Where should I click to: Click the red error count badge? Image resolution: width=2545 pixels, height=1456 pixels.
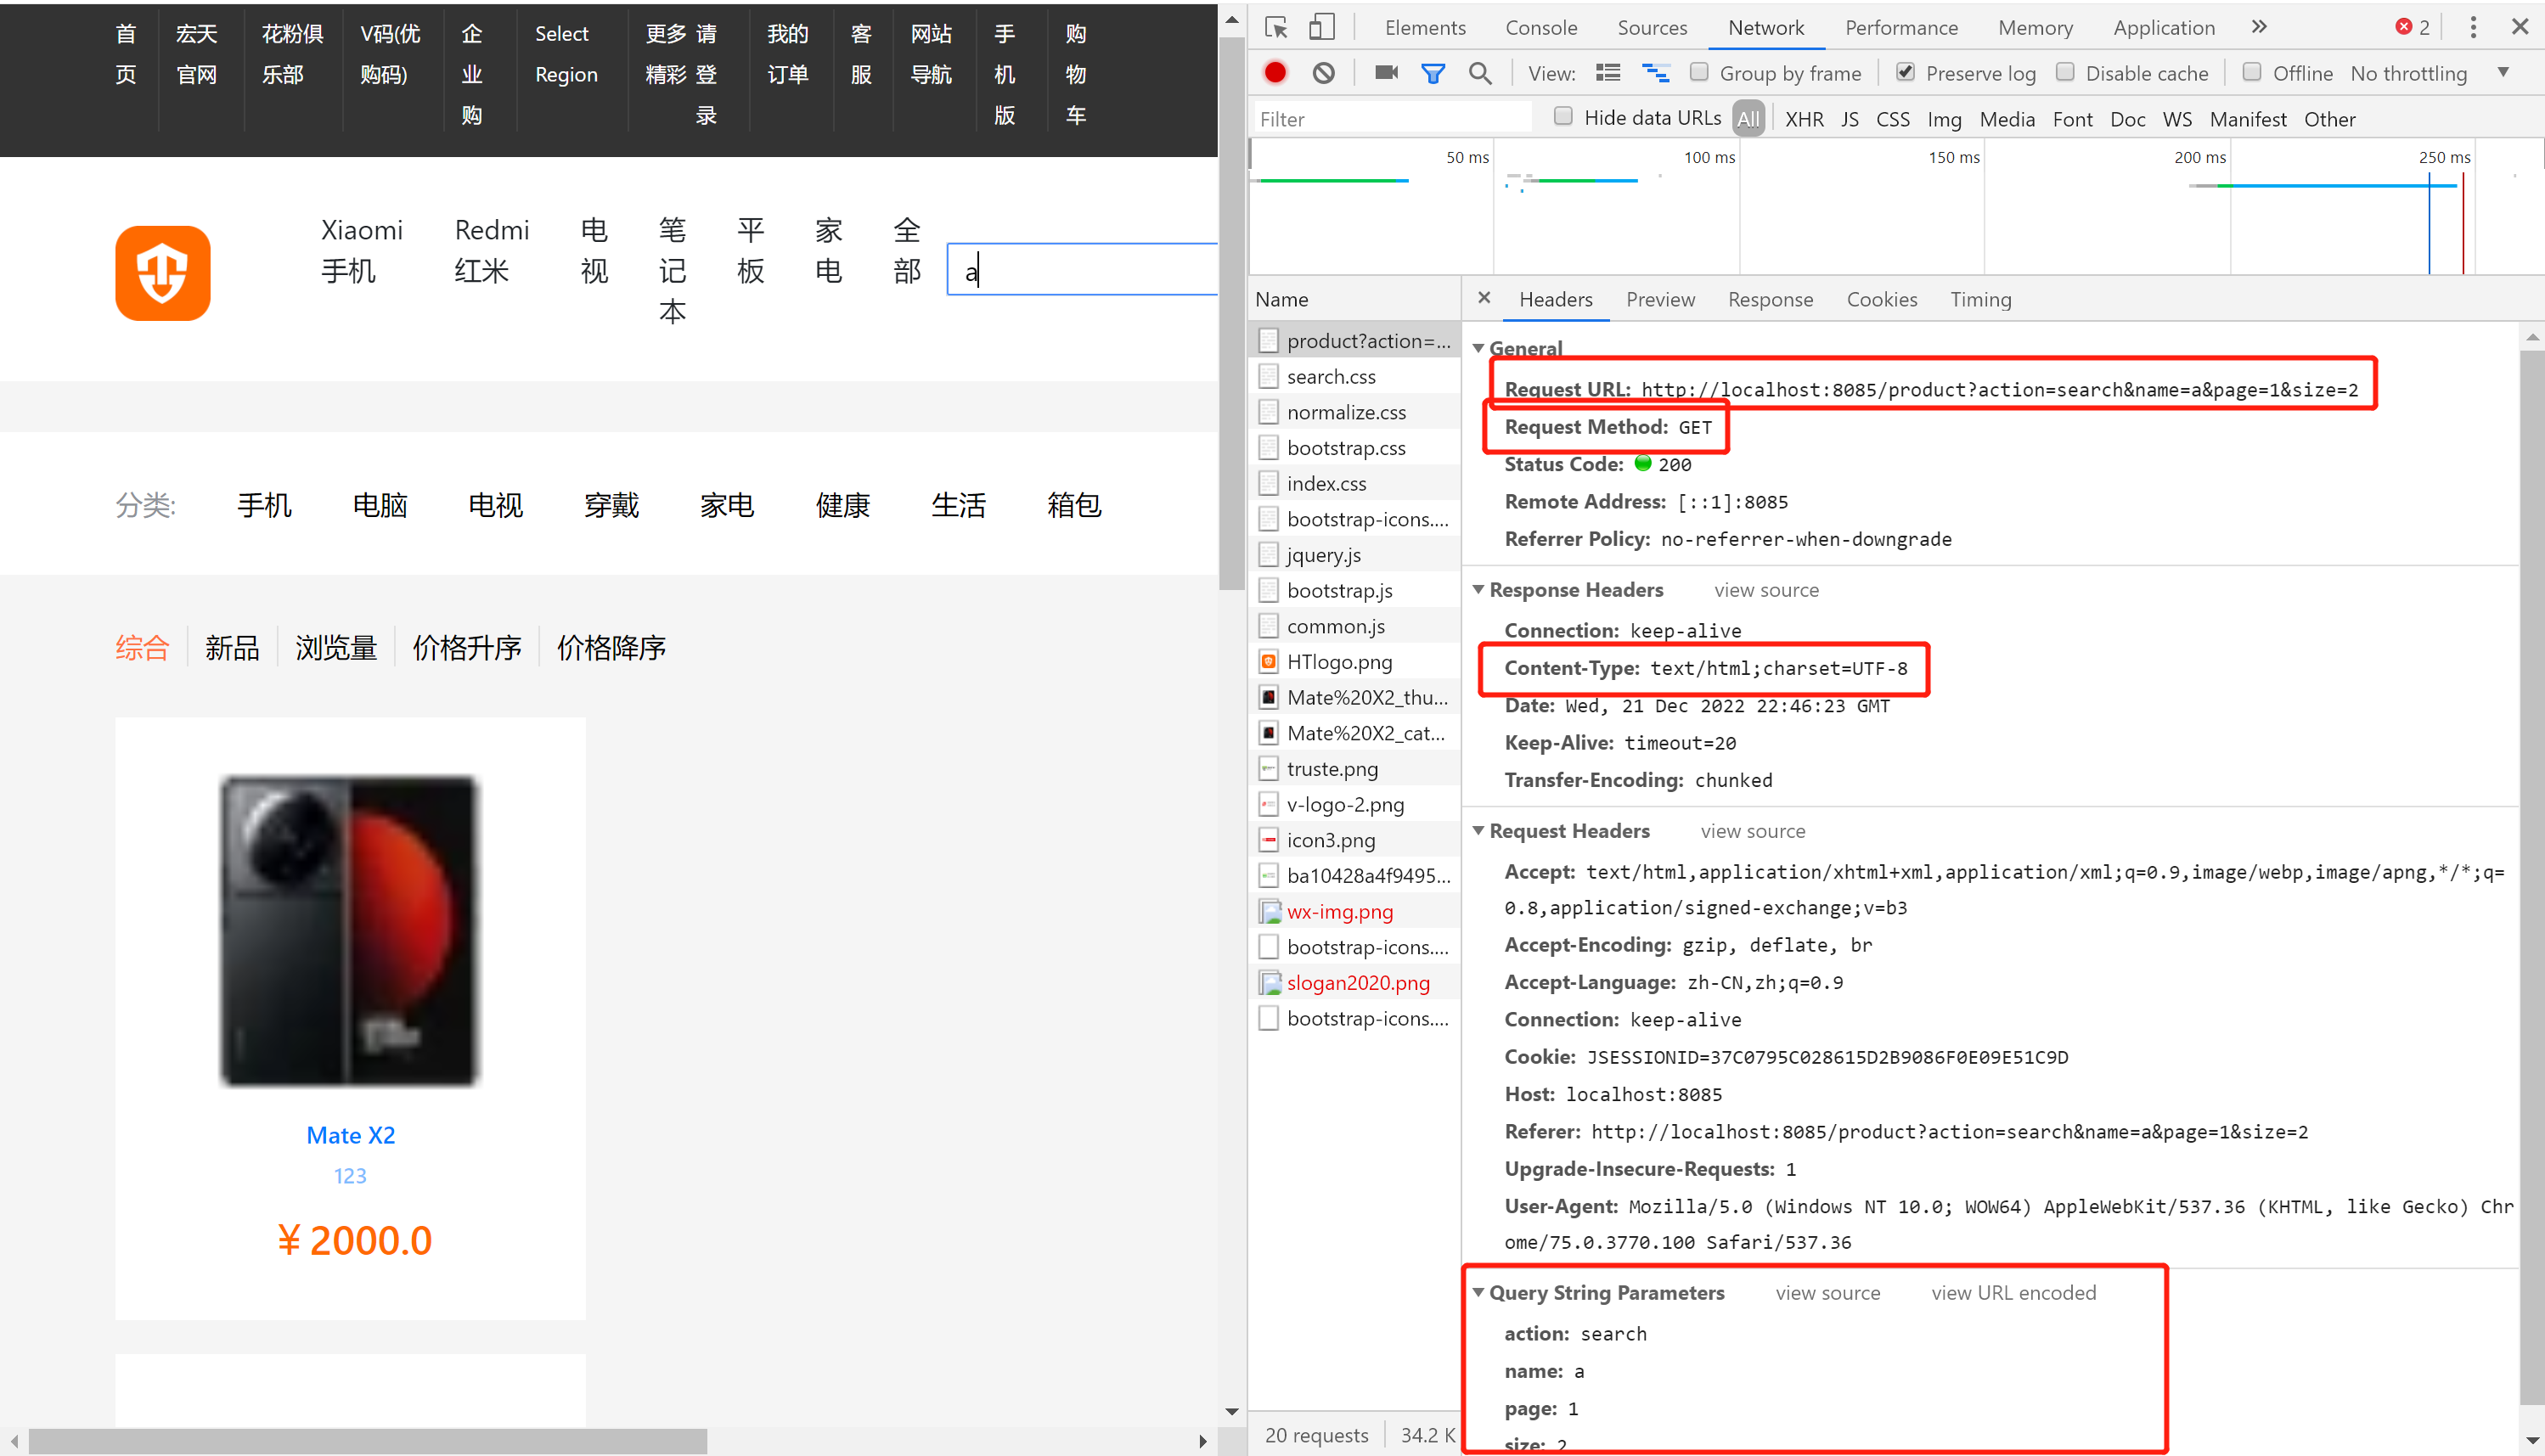click(2413, 28)
